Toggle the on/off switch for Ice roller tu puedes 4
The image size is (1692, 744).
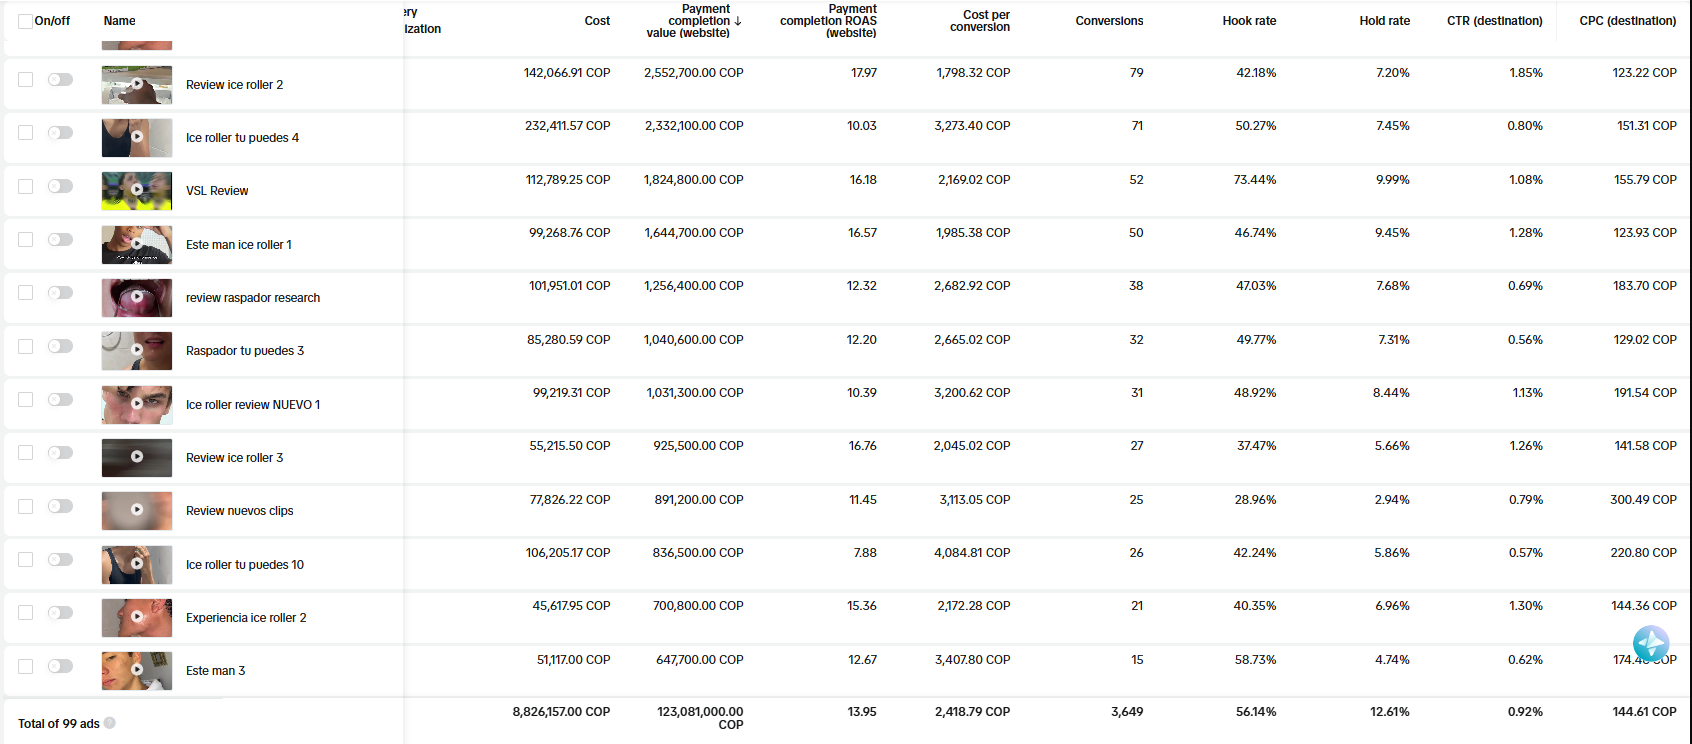click(60, 133)
